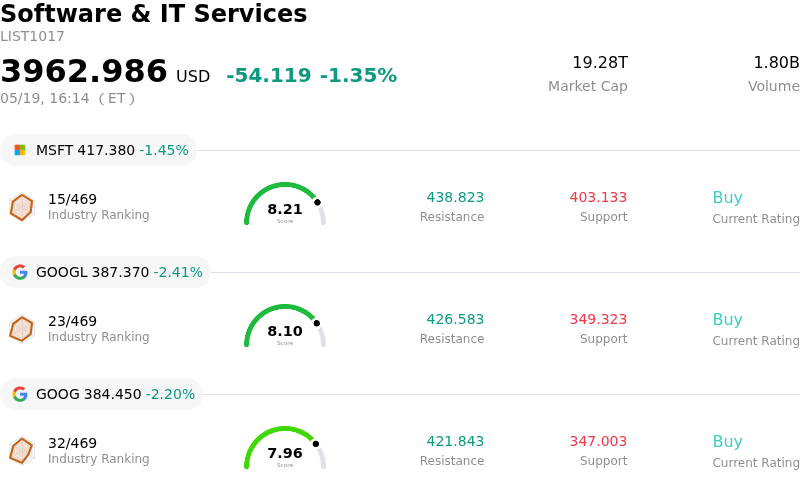
Task: Click the MSFT 8.21 score gauge
Action: 285,204
